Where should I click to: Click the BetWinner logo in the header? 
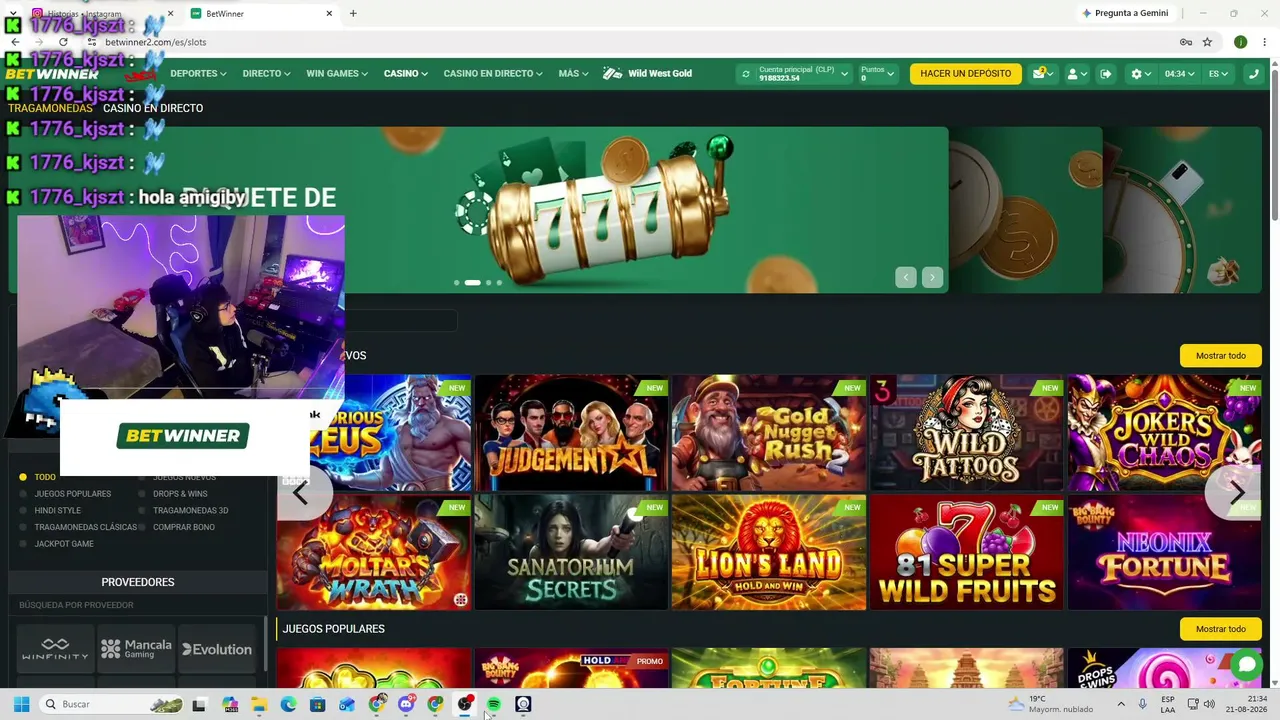pyautogui.click(x=52, y=74)
